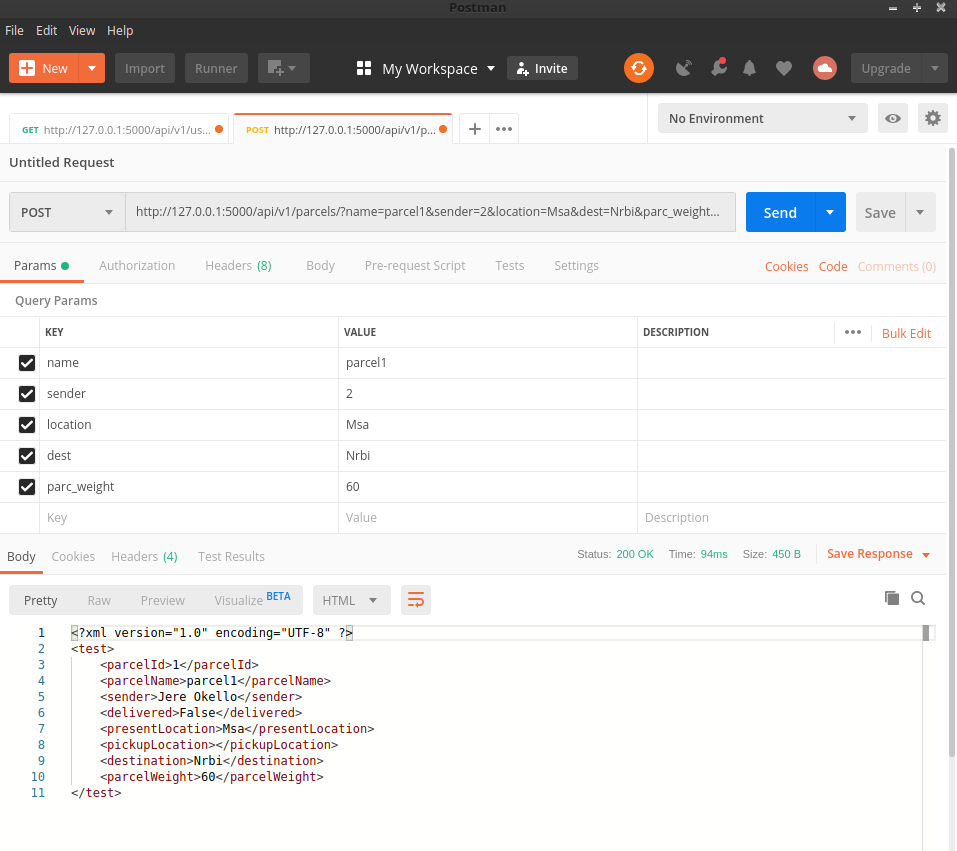Click the empty Key parameter field
This screenshot has width=957, height=851.
(189, 518)
